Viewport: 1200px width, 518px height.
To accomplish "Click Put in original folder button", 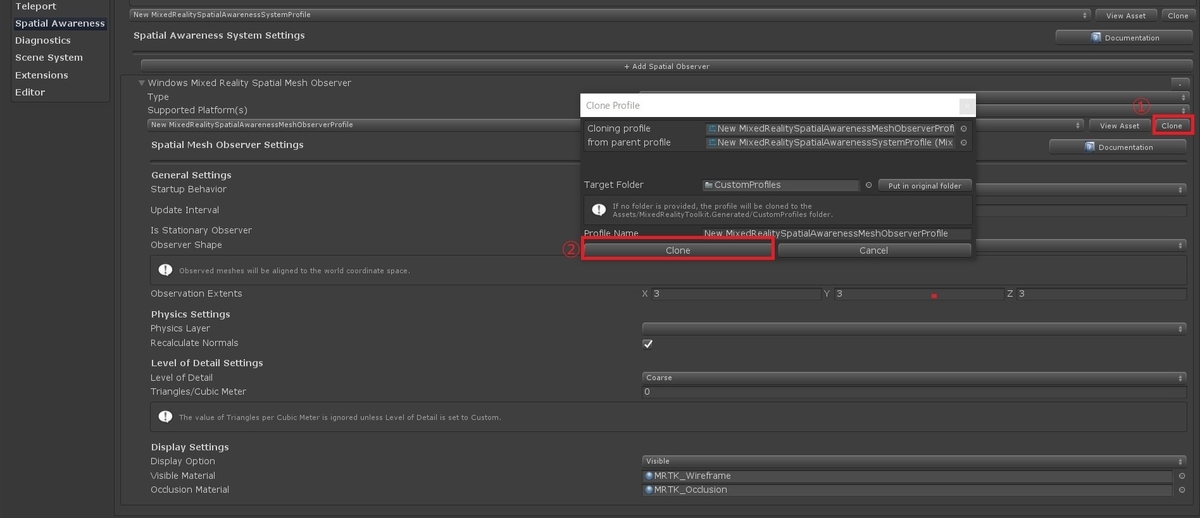I will pos(925,185).
